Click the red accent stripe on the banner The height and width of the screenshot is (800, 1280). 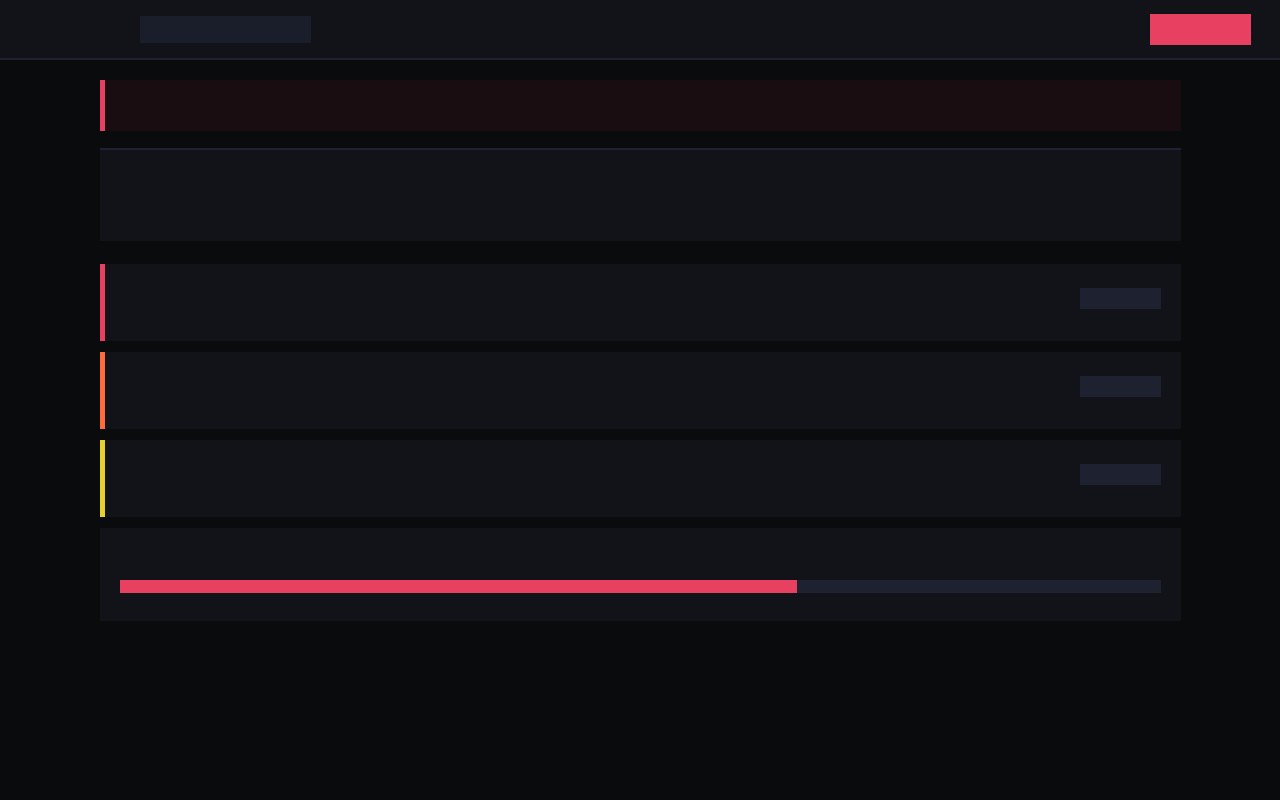102,105
